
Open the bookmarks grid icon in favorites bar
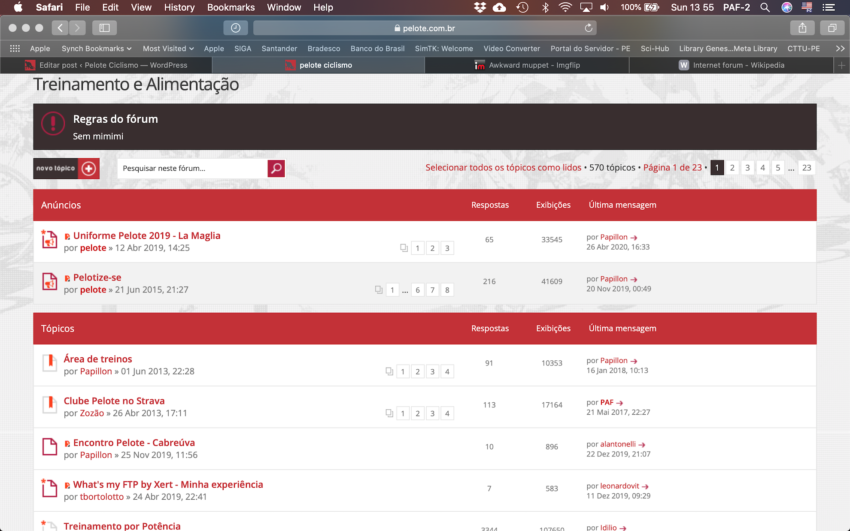tap(14, 48)
